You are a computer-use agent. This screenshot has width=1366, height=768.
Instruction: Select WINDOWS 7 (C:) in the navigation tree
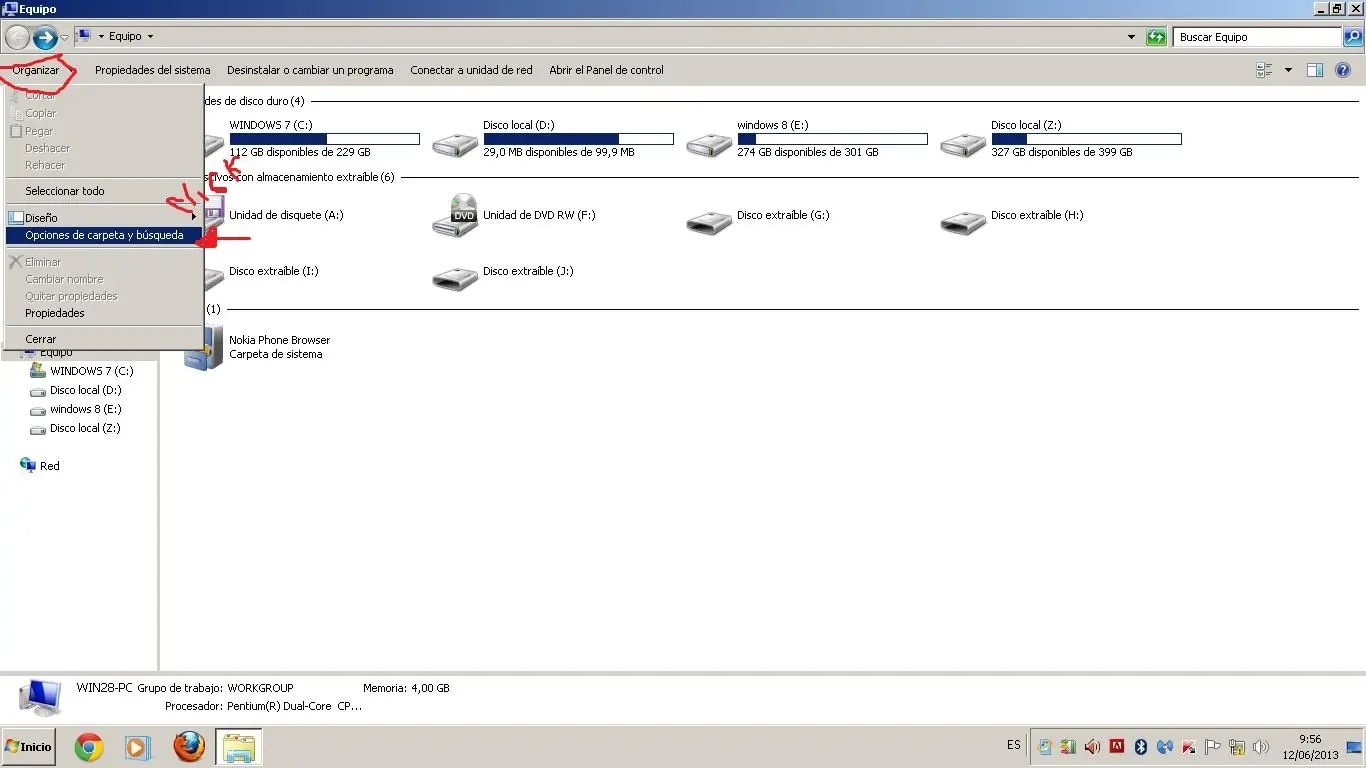[91, 371]
